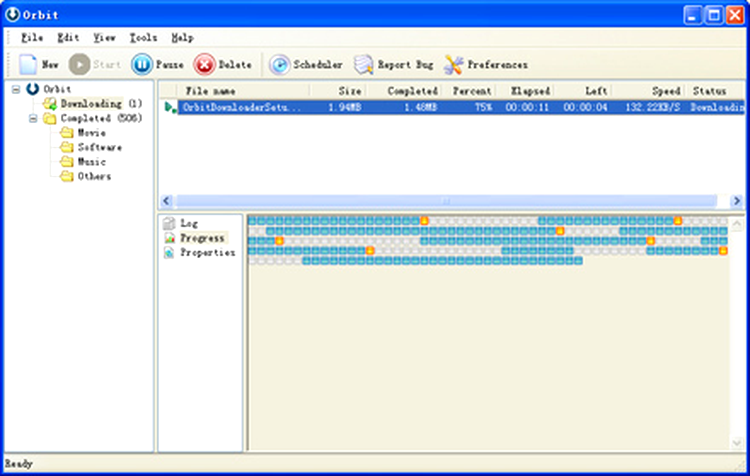Click the Report Bug icon
This screenshot has width=750, height=476.
point(364,65)
